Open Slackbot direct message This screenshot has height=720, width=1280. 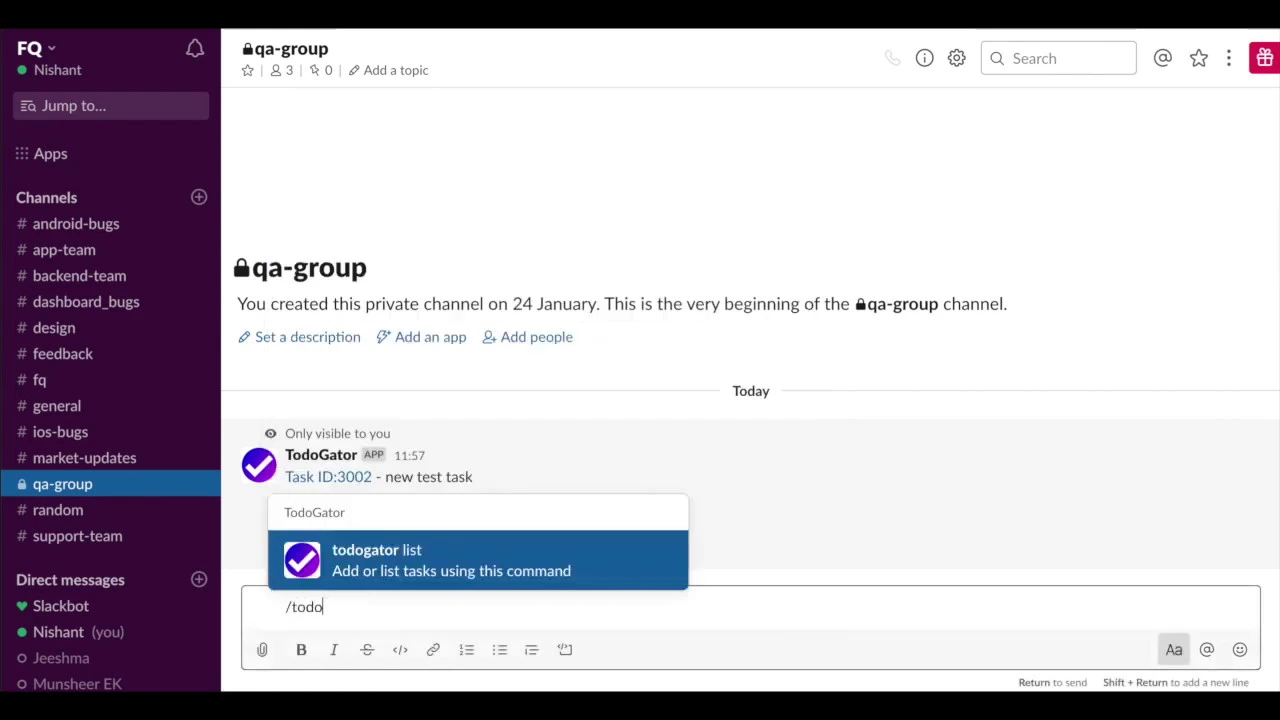click(x=110, y=606)
